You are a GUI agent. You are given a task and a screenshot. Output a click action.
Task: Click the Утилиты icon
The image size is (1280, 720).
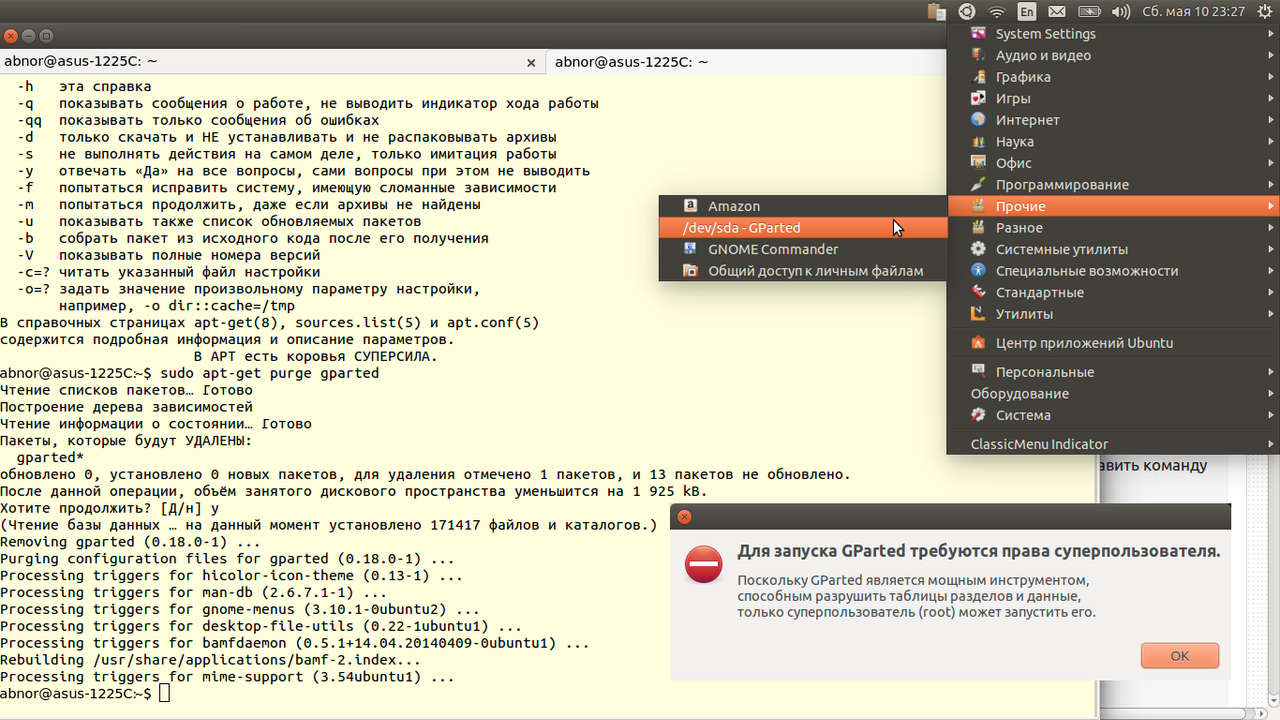coord(978,314)
